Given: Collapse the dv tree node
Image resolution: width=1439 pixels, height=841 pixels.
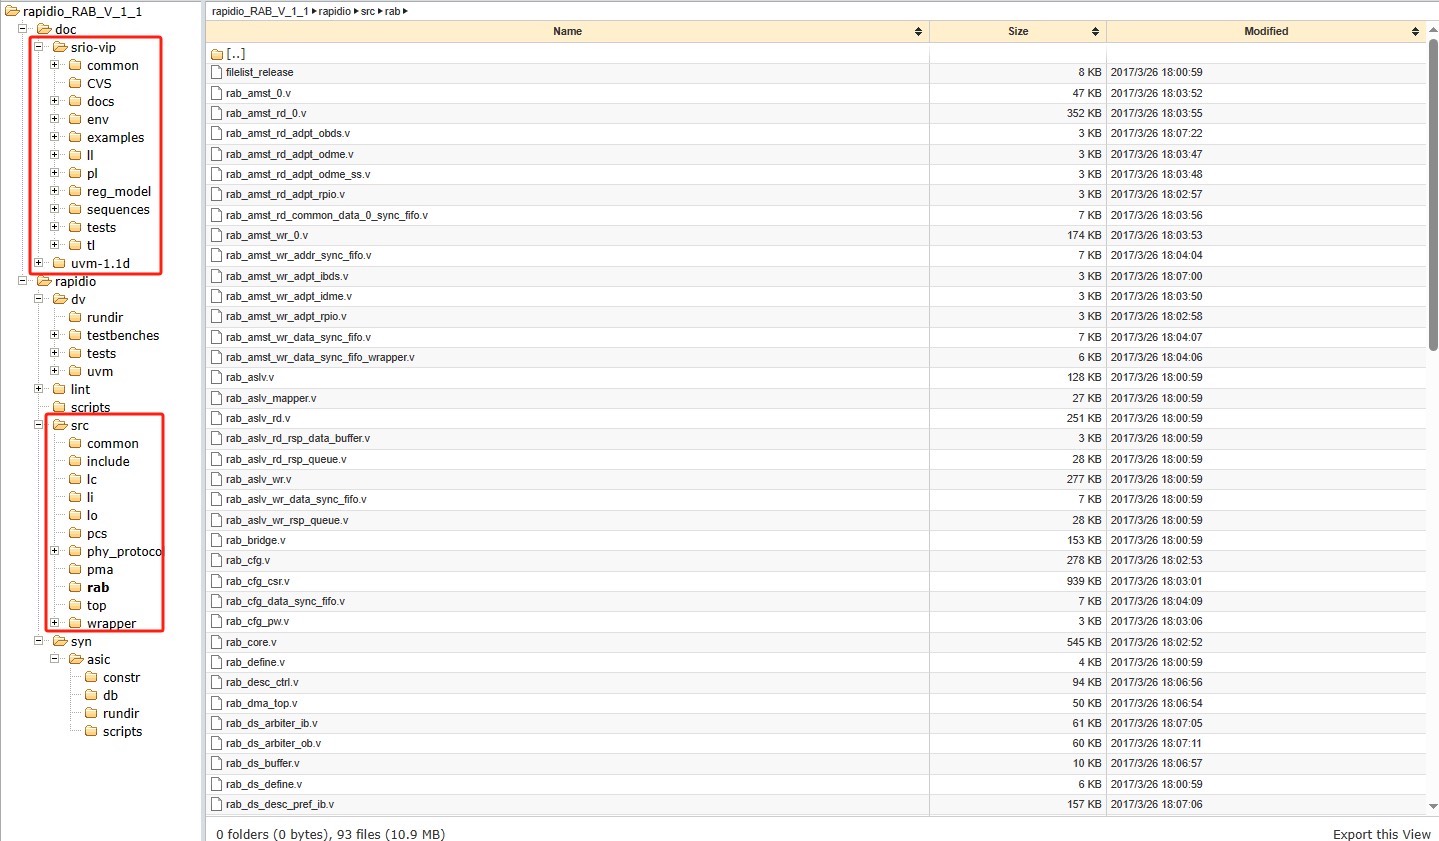Looking at the screenshot, I should 39,299.
